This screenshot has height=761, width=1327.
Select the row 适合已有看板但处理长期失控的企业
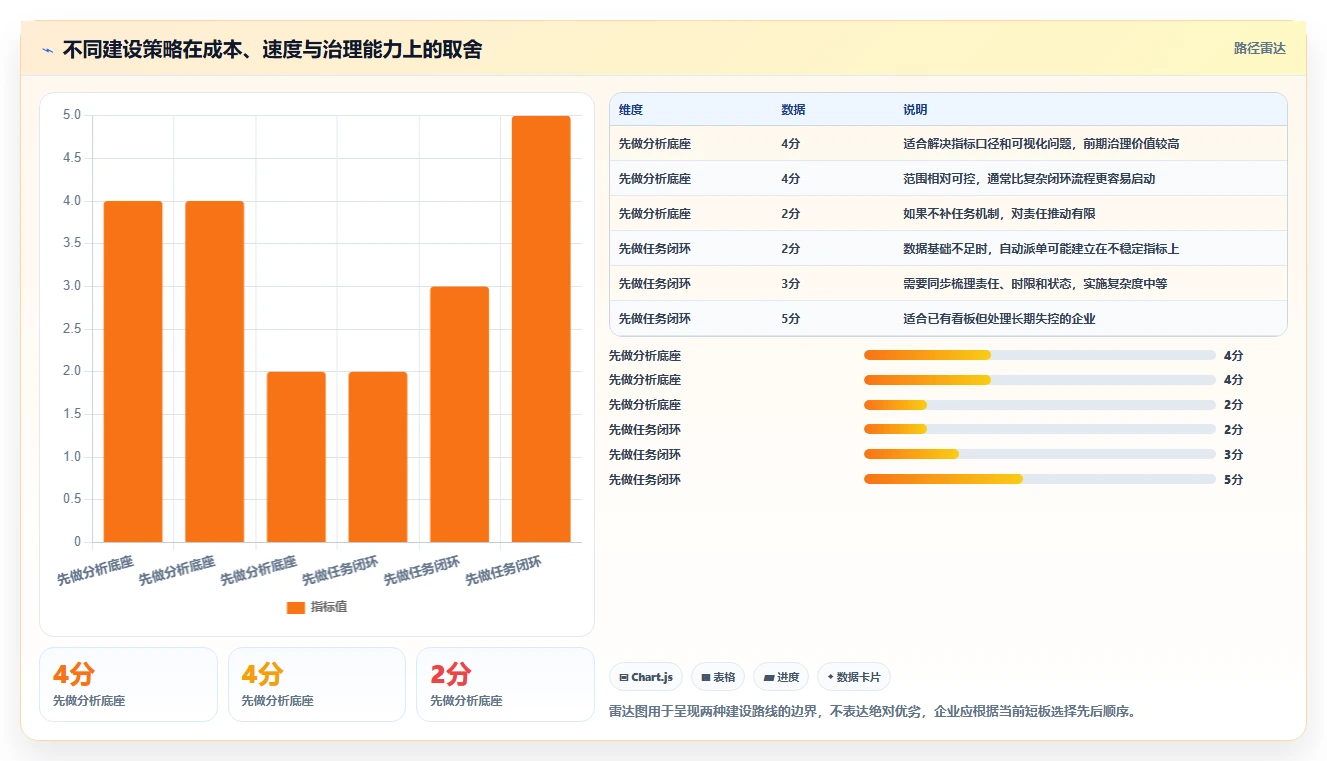coord(948,319)
